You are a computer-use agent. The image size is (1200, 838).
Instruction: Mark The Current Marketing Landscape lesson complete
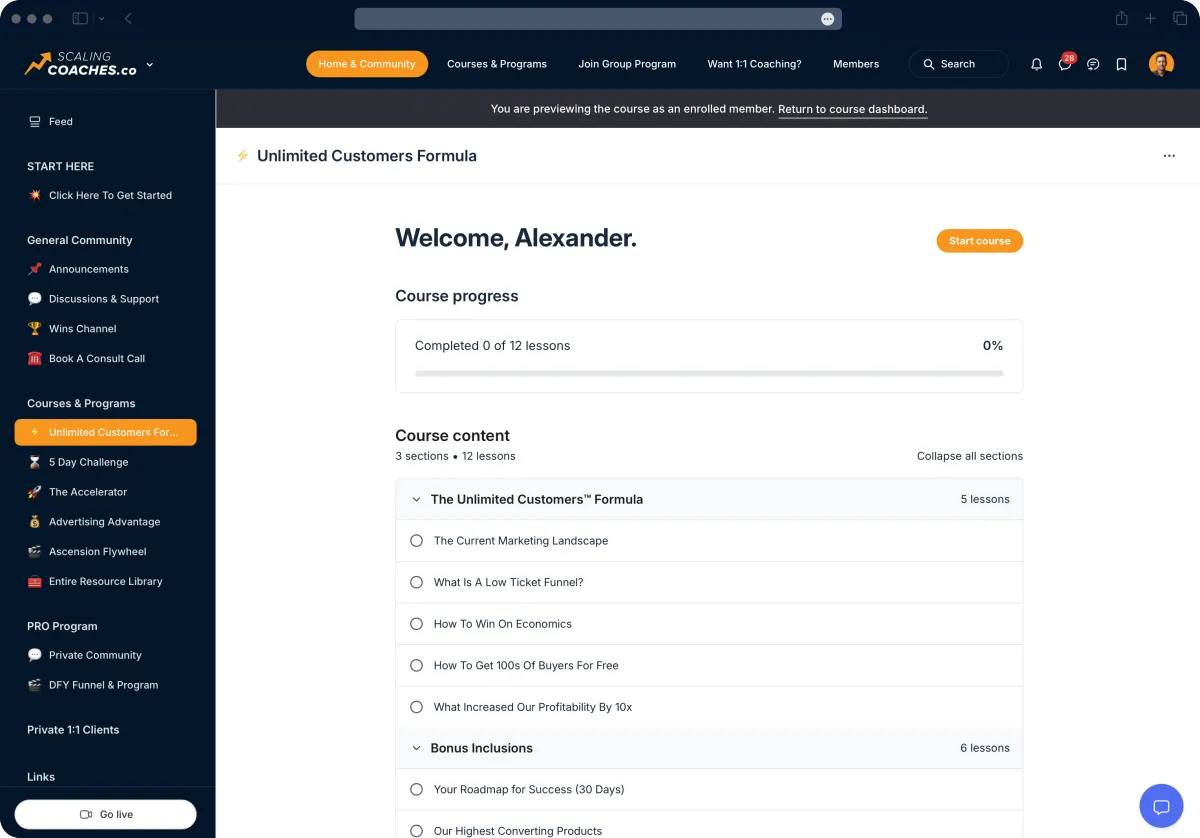pos(417,541)
